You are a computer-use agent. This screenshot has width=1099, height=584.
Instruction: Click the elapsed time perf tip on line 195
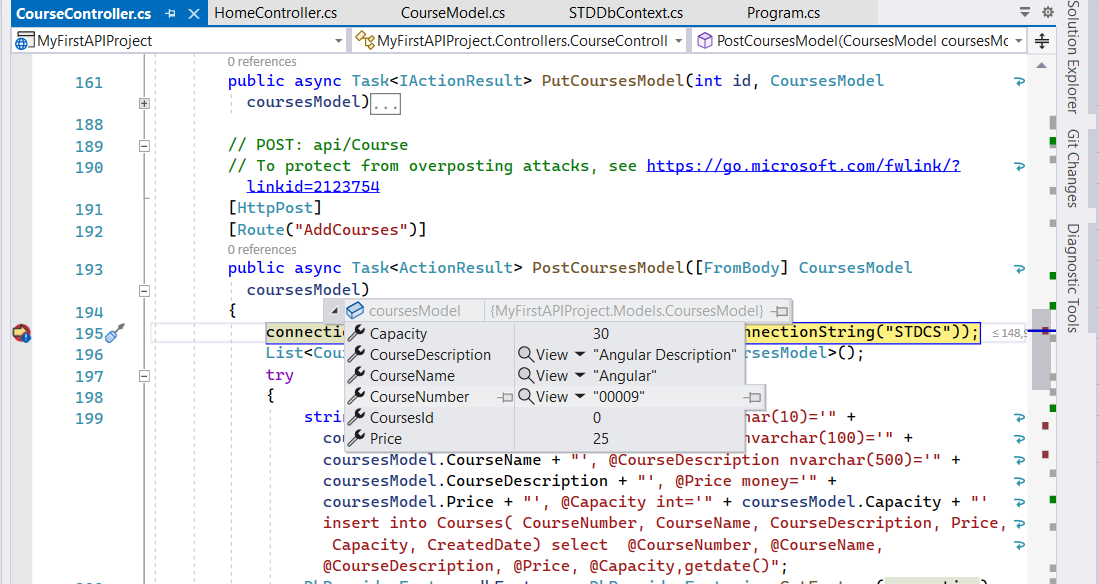pos(1009,334)
